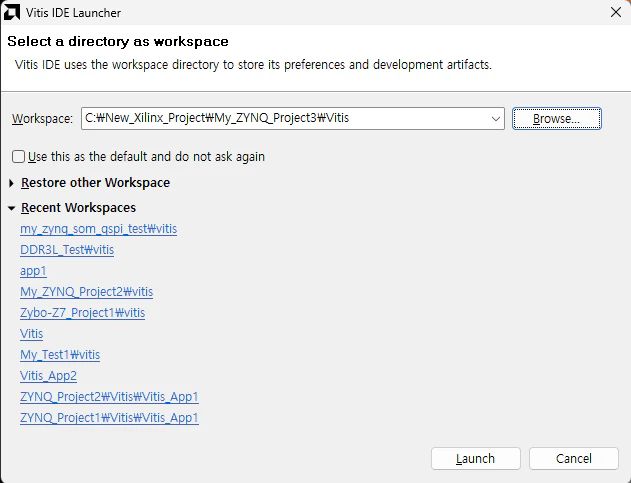Choose My_ZYNQ_Project2\vitis workspace link
Image resolution: width=631 pixels, height=483 pixels.
(87, 291)
